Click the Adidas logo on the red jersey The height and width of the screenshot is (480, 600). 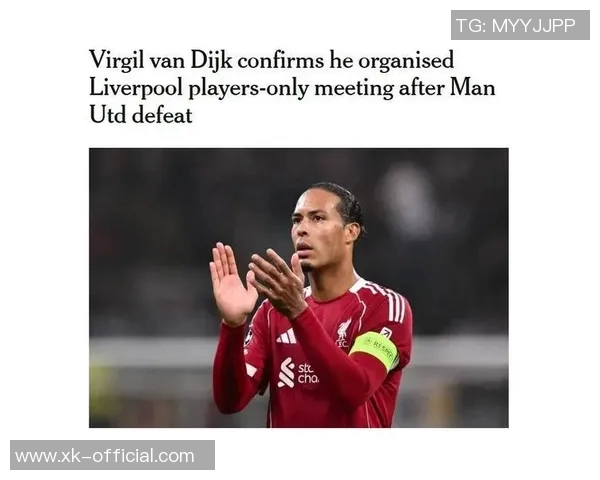coord(286,337)
